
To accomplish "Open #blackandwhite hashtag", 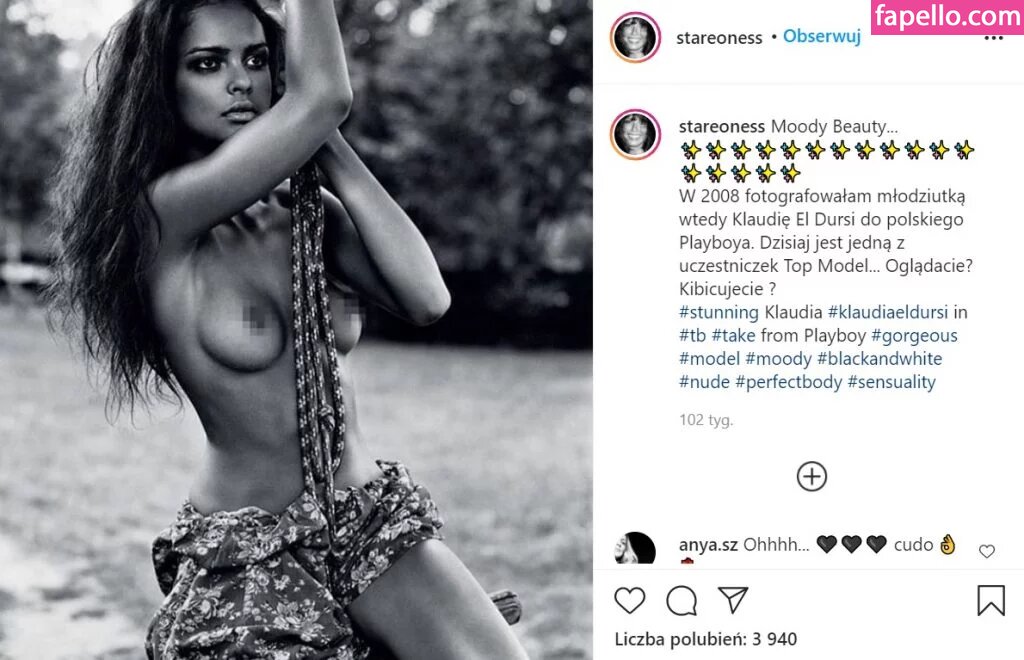I will 879,358.
